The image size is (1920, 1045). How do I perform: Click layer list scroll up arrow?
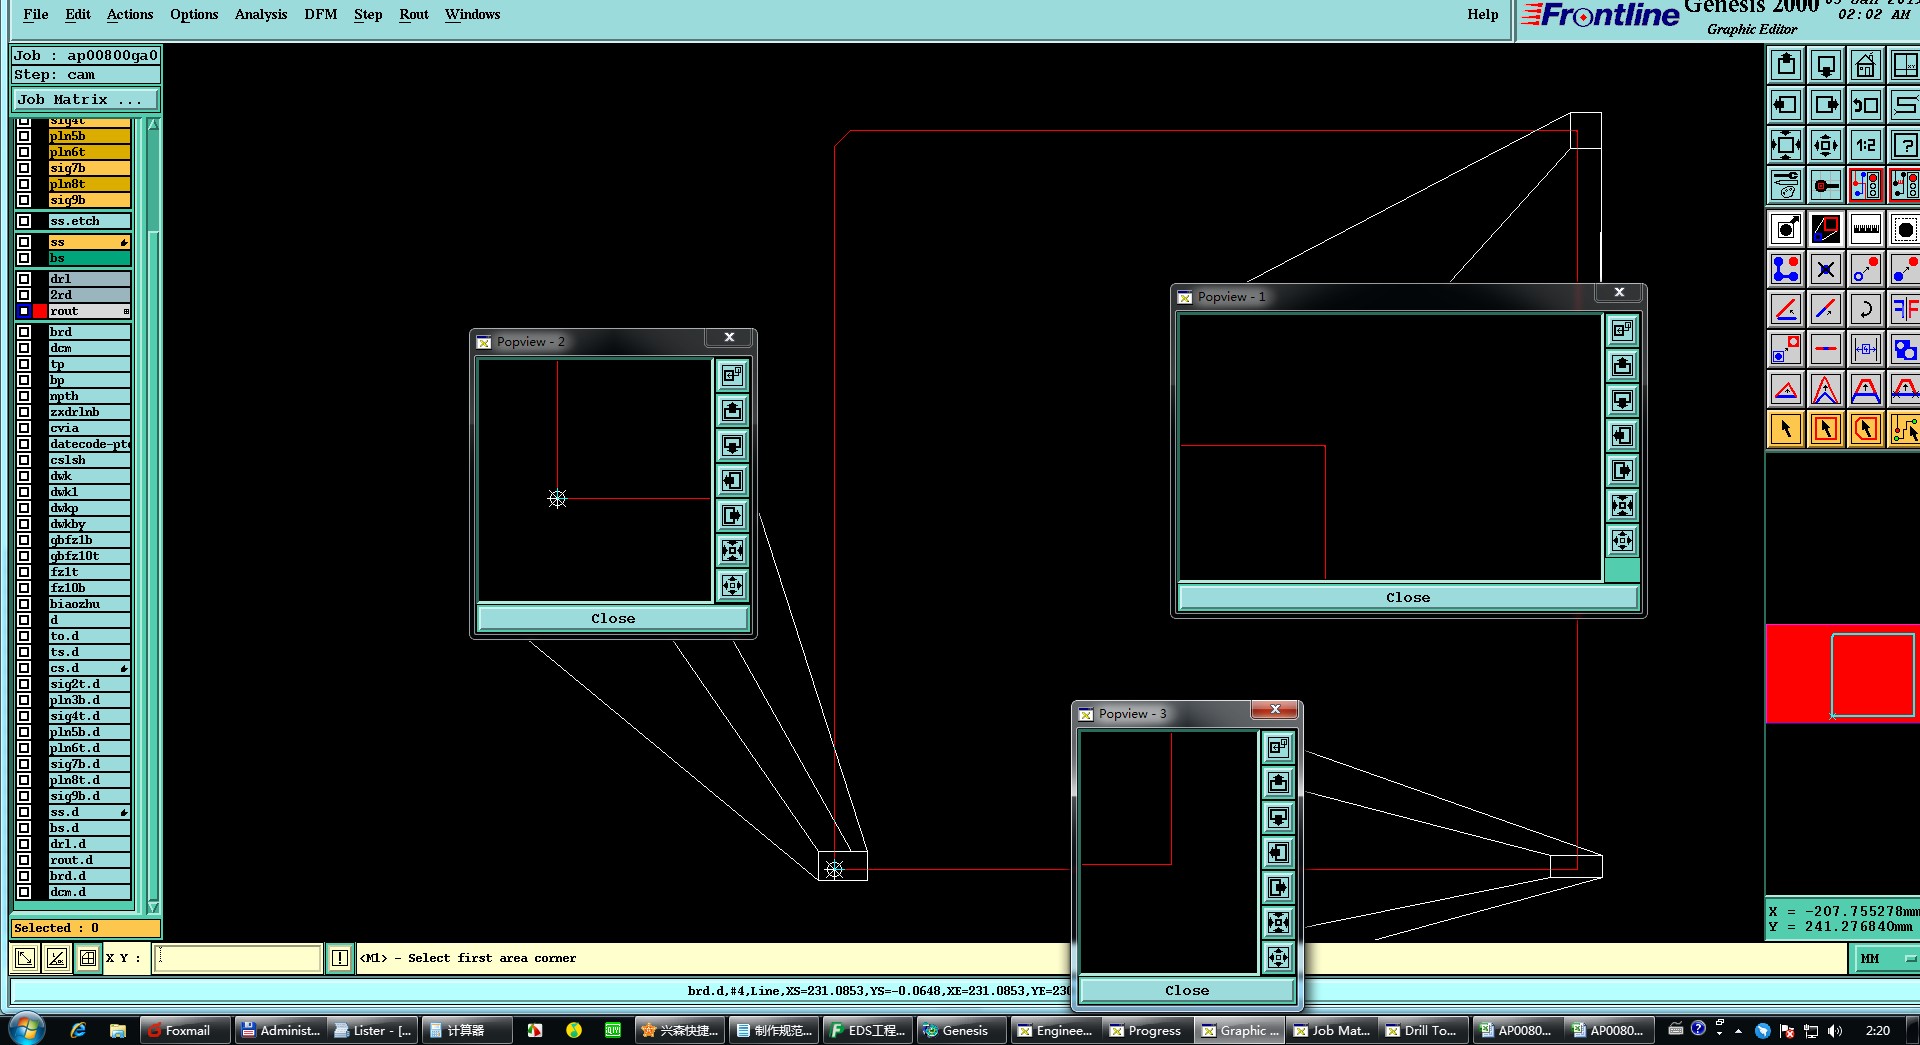pos(153,125)
